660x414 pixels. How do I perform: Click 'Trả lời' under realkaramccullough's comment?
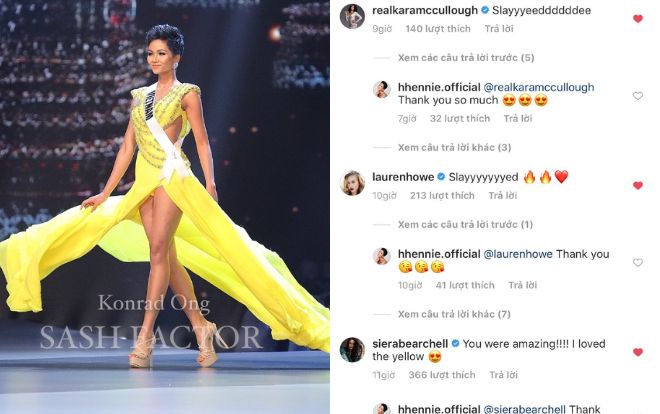tap(499, 29)
